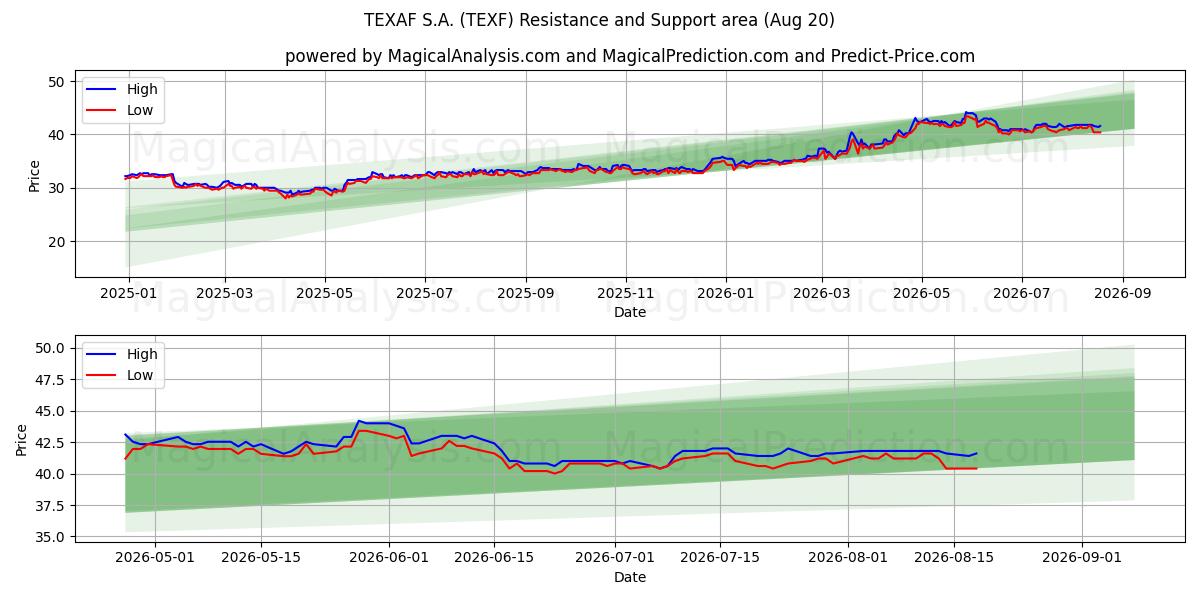
Task: Click the 2026-07-15 tick on the bottom chart
Action: (x=719, y=558)
